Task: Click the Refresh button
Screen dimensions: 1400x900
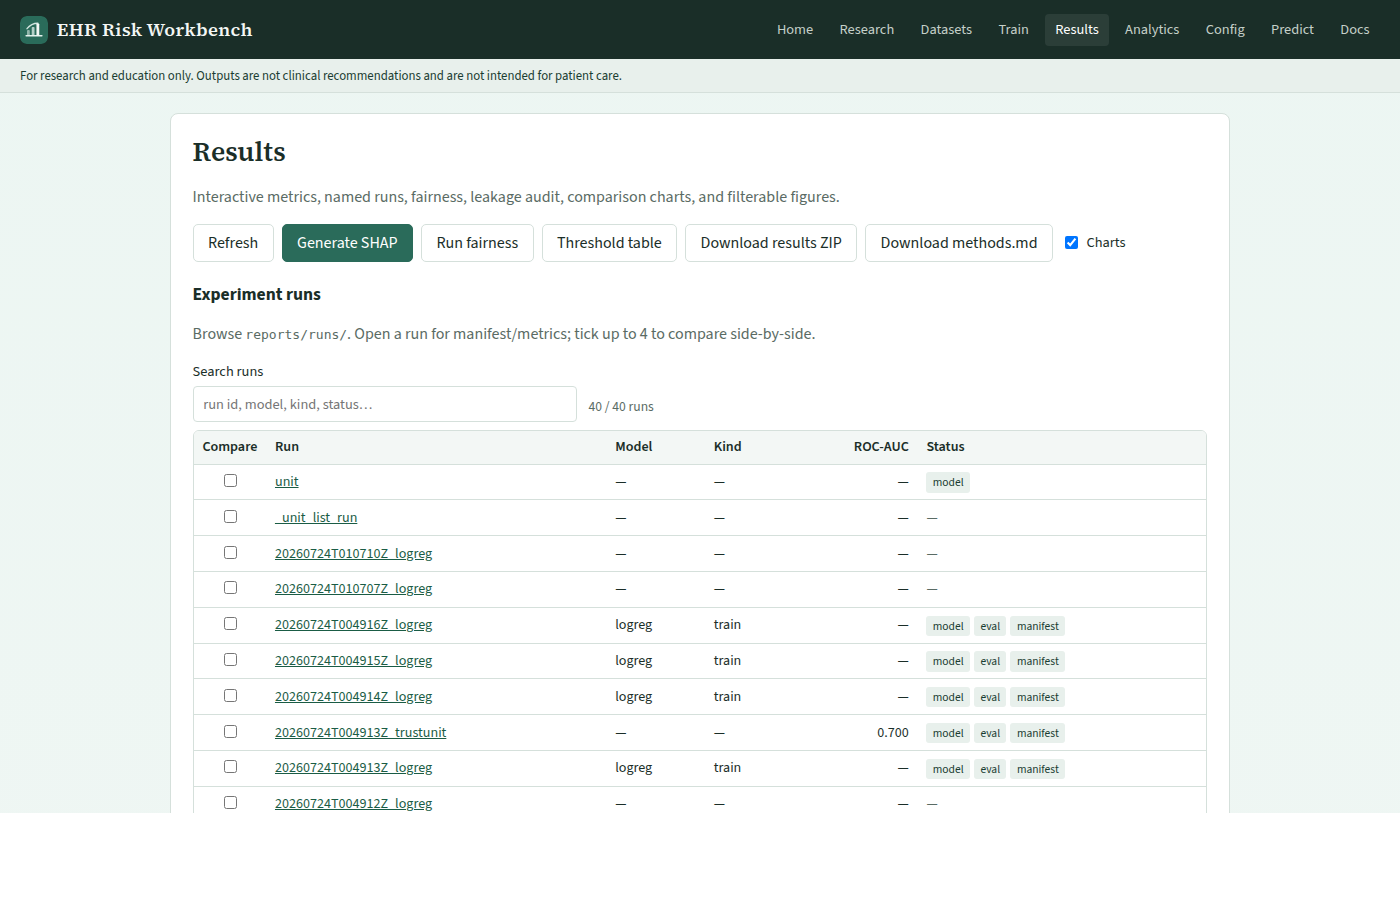Action: [x=233, y=243]
